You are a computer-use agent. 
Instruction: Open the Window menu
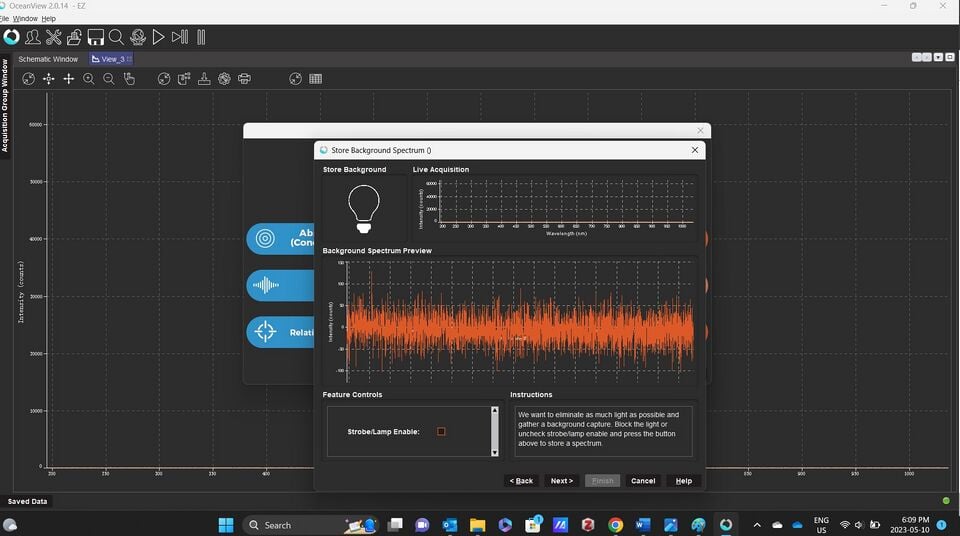click(x=25, y=19)
